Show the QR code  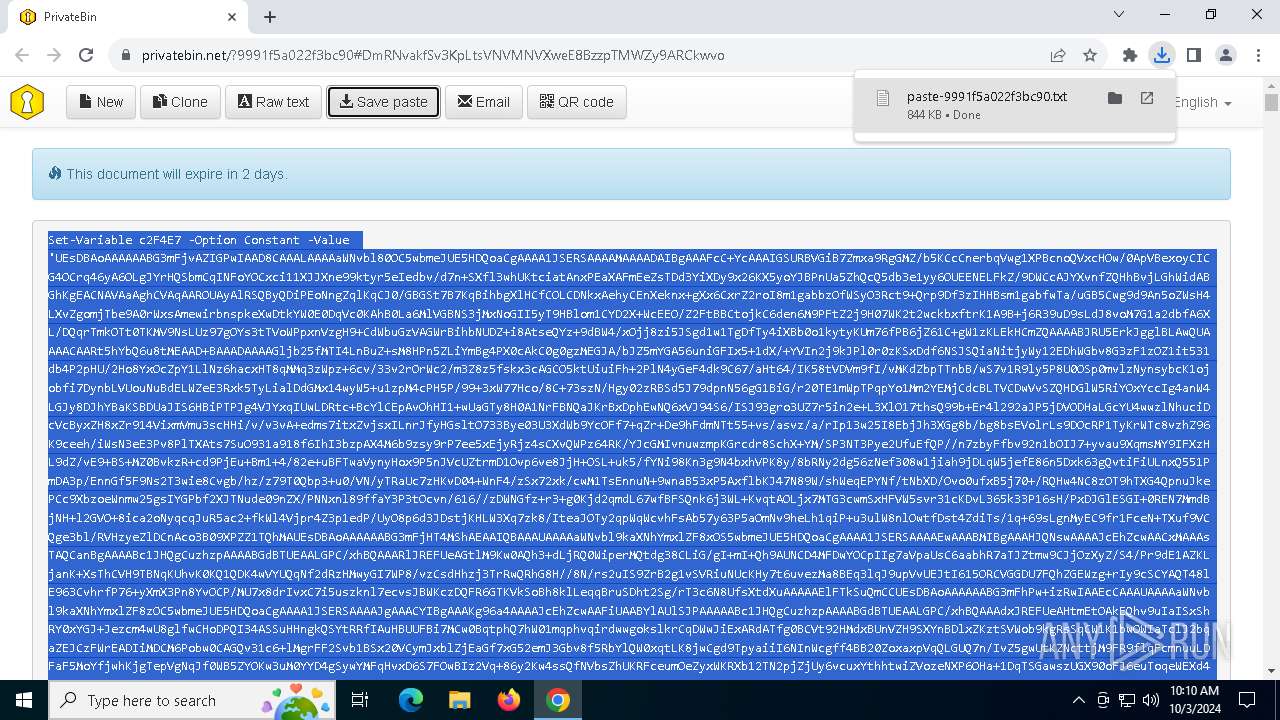[577, 102]
